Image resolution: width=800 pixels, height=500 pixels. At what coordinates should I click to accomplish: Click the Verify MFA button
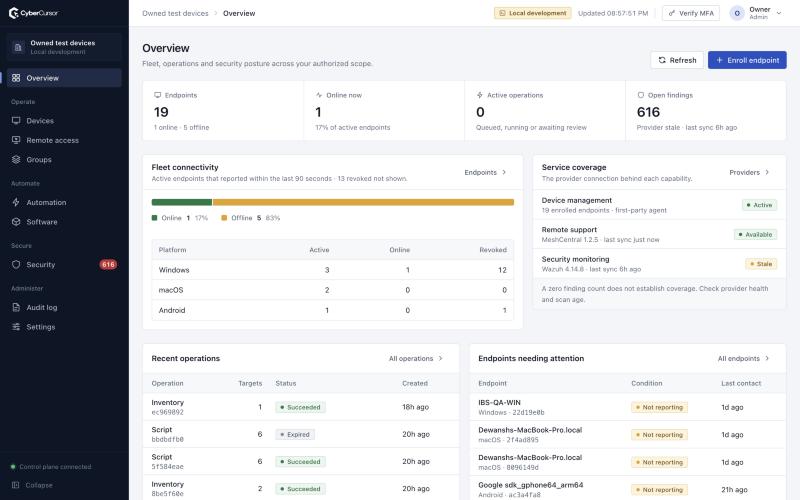[x=691, y=13]
